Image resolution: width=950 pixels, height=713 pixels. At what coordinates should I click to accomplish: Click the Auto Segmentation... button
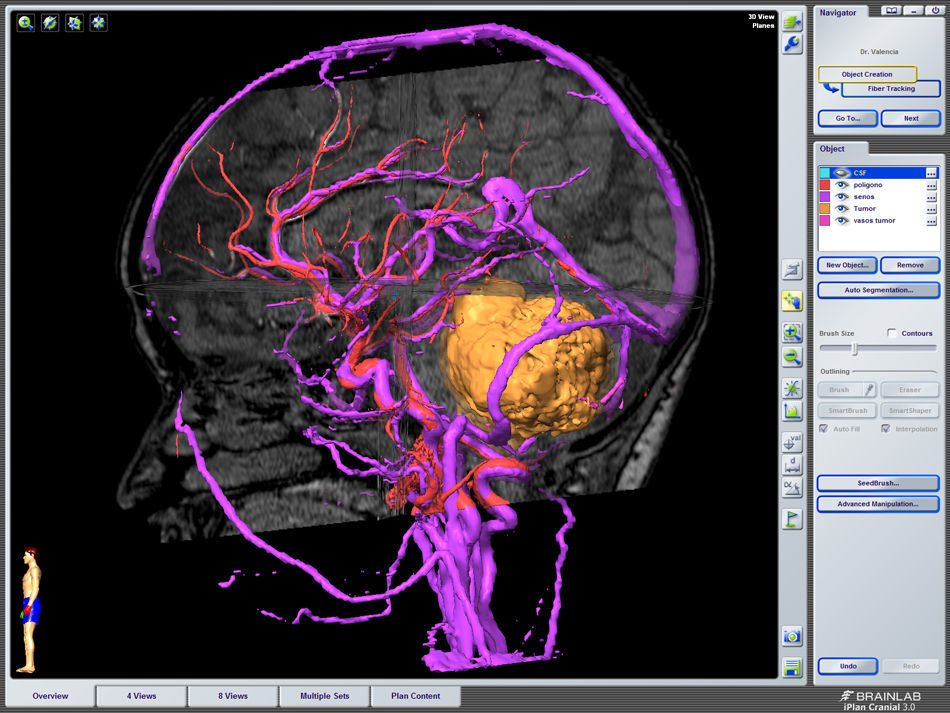[x=878, y=290]
